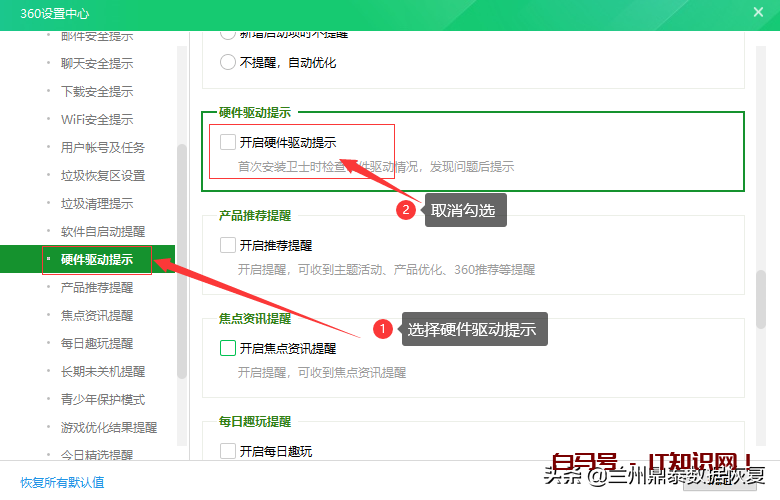The width and height of the screenshot is (780, 500).
Task: Open 长期未关机提醒 settings
Action: [103, 372]
